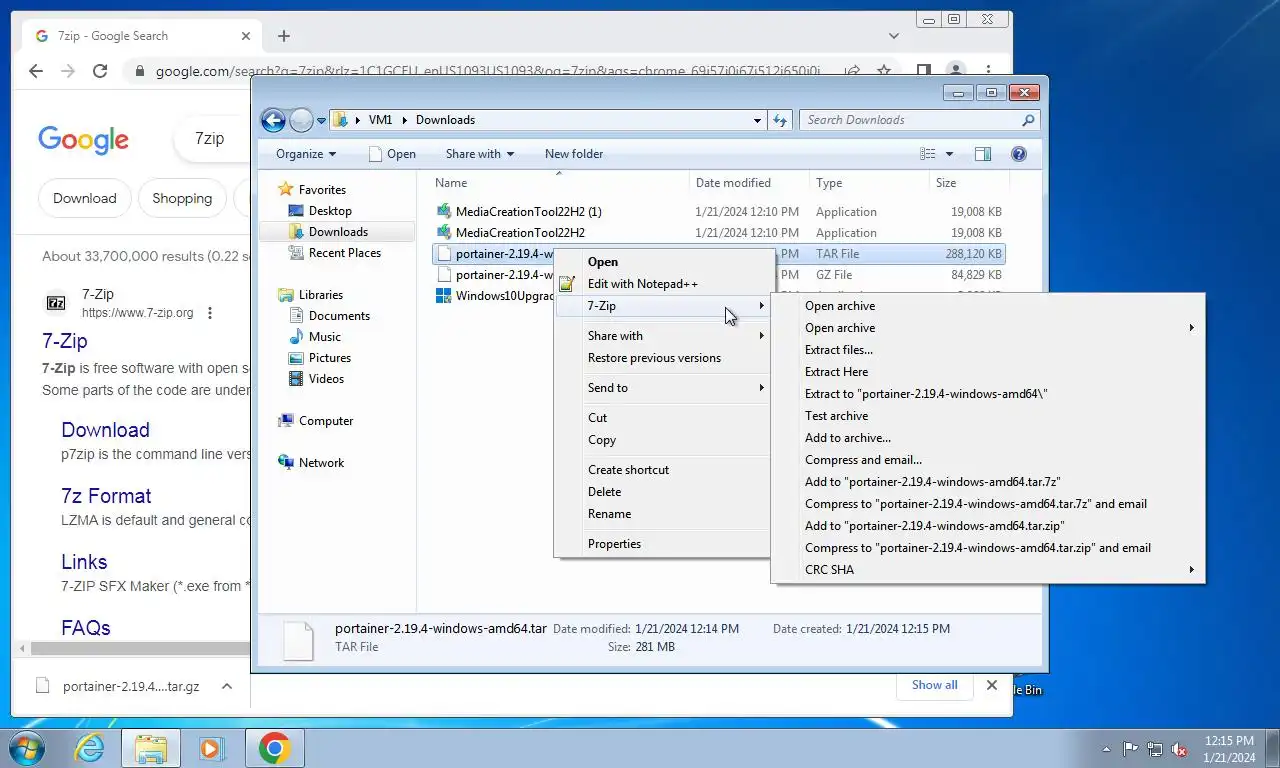Click search magnifier in Search Downloads box
The height and width of the screenshot is (768, 1280).
click(x=1028, y=120)
